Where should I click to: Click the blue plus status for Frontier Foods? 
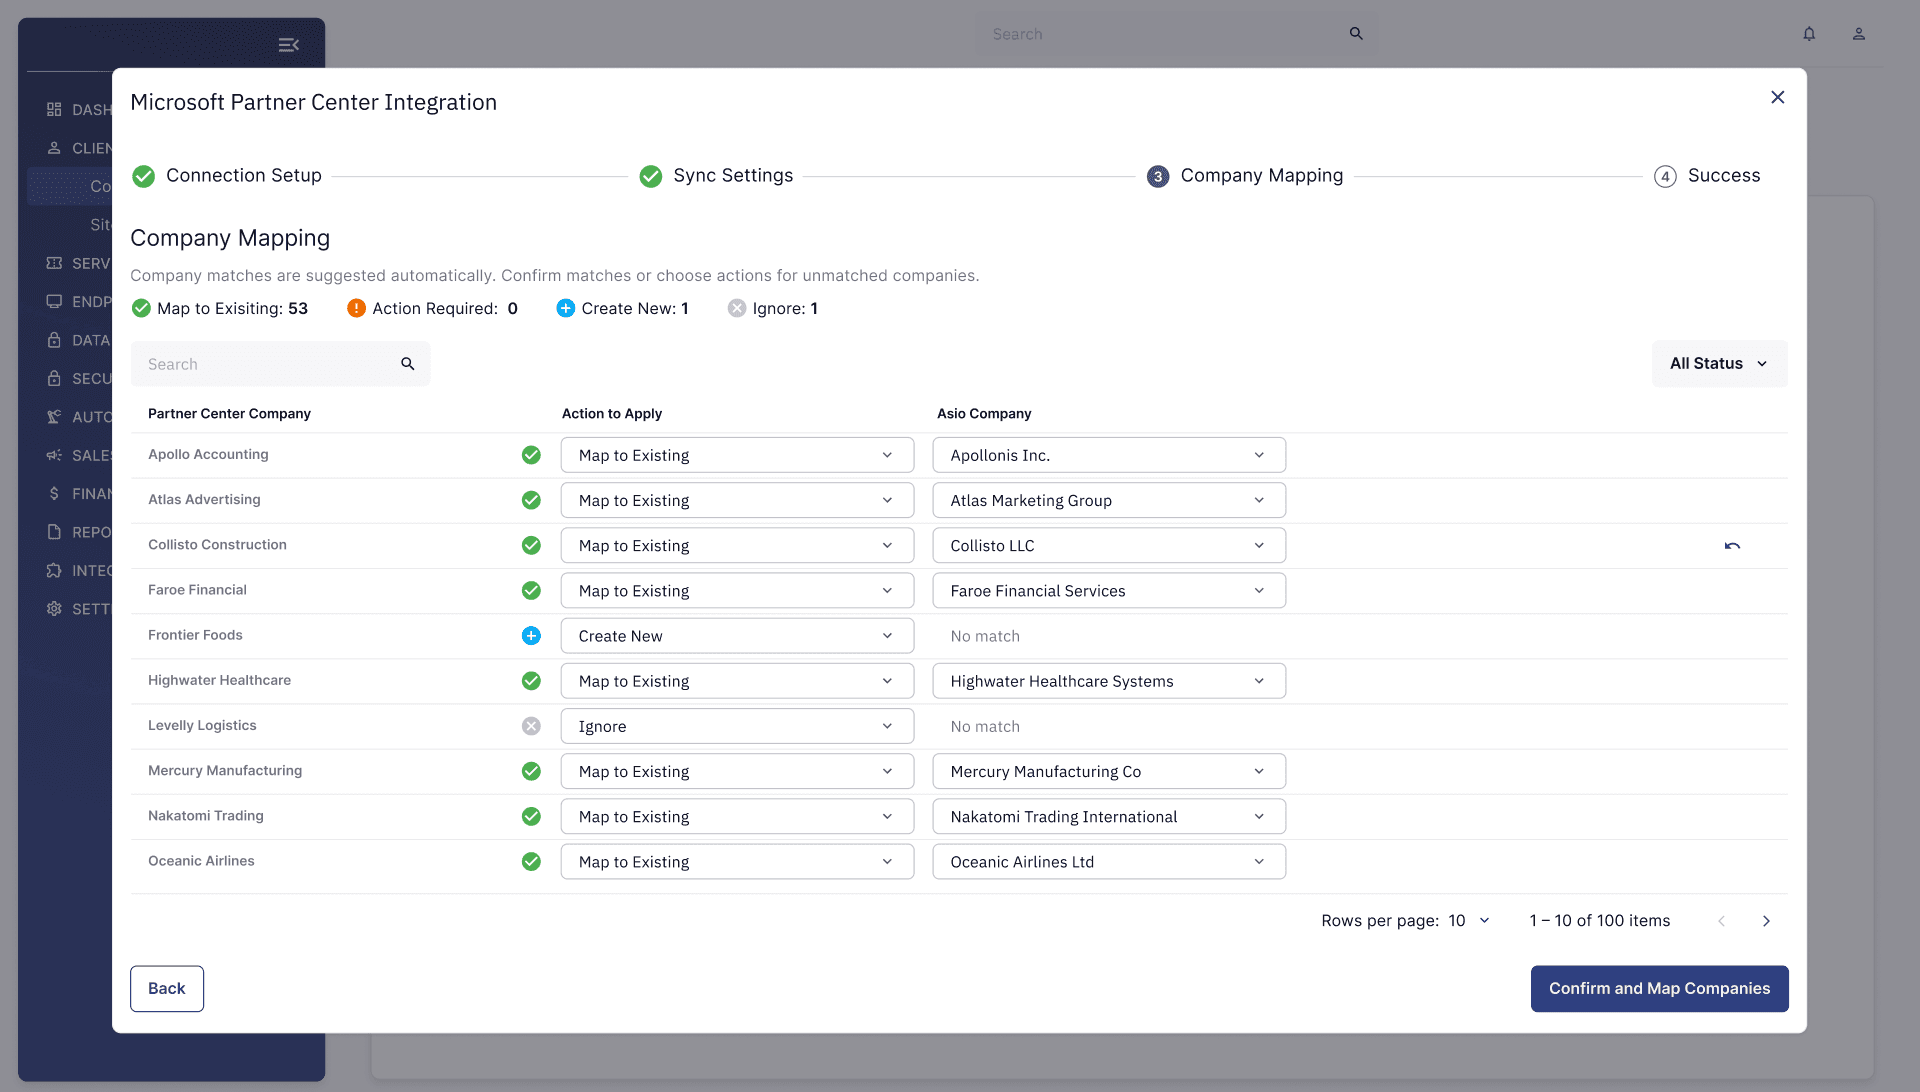[x=531, y=636]
